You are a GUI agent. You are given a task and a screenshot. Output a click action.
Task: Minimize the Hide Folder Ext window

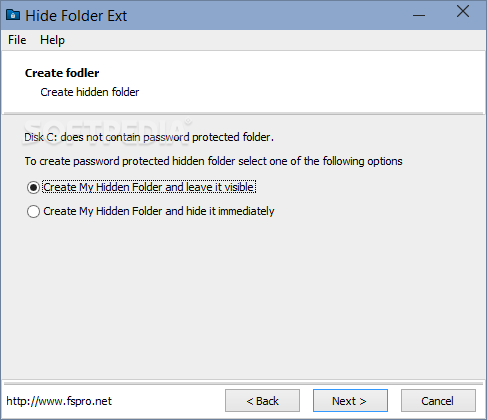pos(419,15)
